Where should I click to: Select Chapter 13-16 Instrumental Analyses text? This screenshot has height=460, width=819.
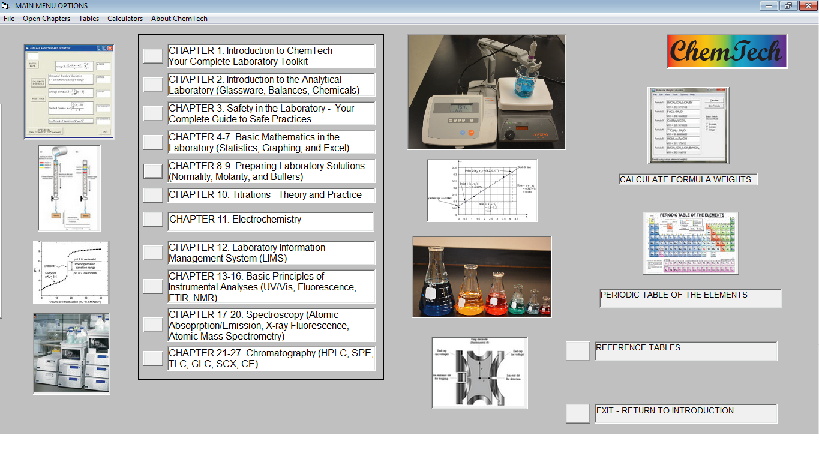271,287
